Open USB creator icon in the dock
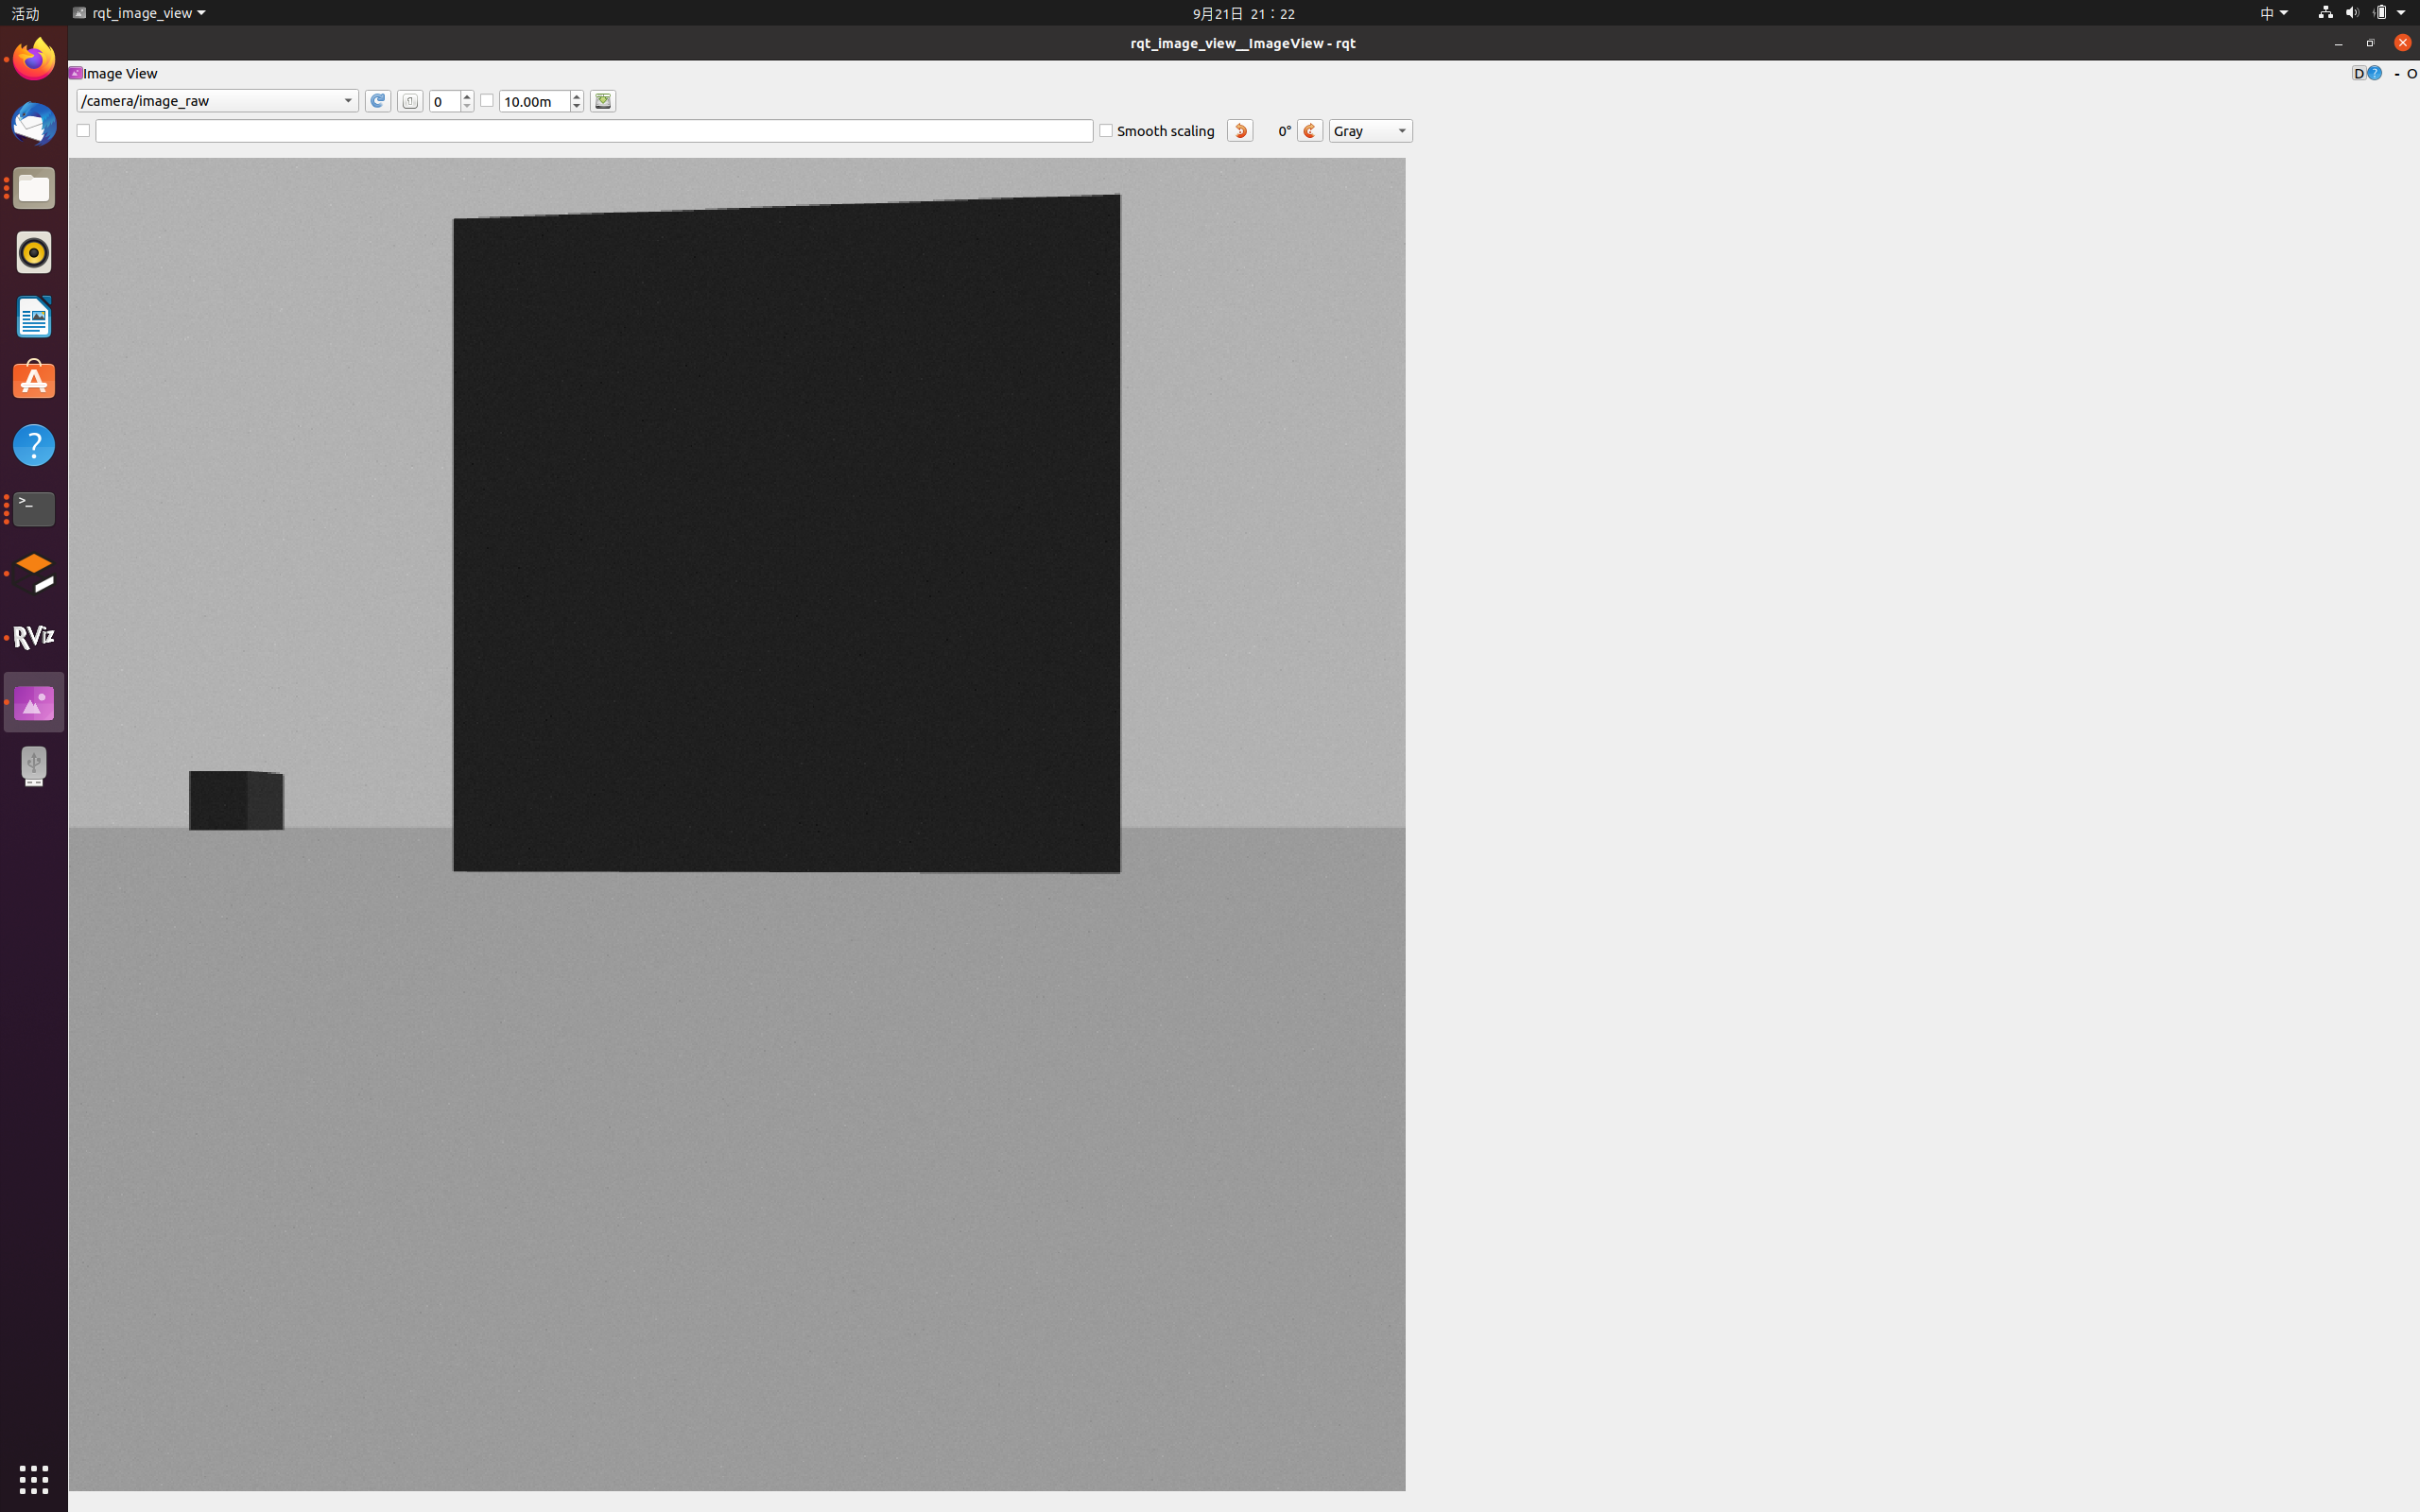The height and width of the screenshot is (1512, 2420). click(34, 766)
